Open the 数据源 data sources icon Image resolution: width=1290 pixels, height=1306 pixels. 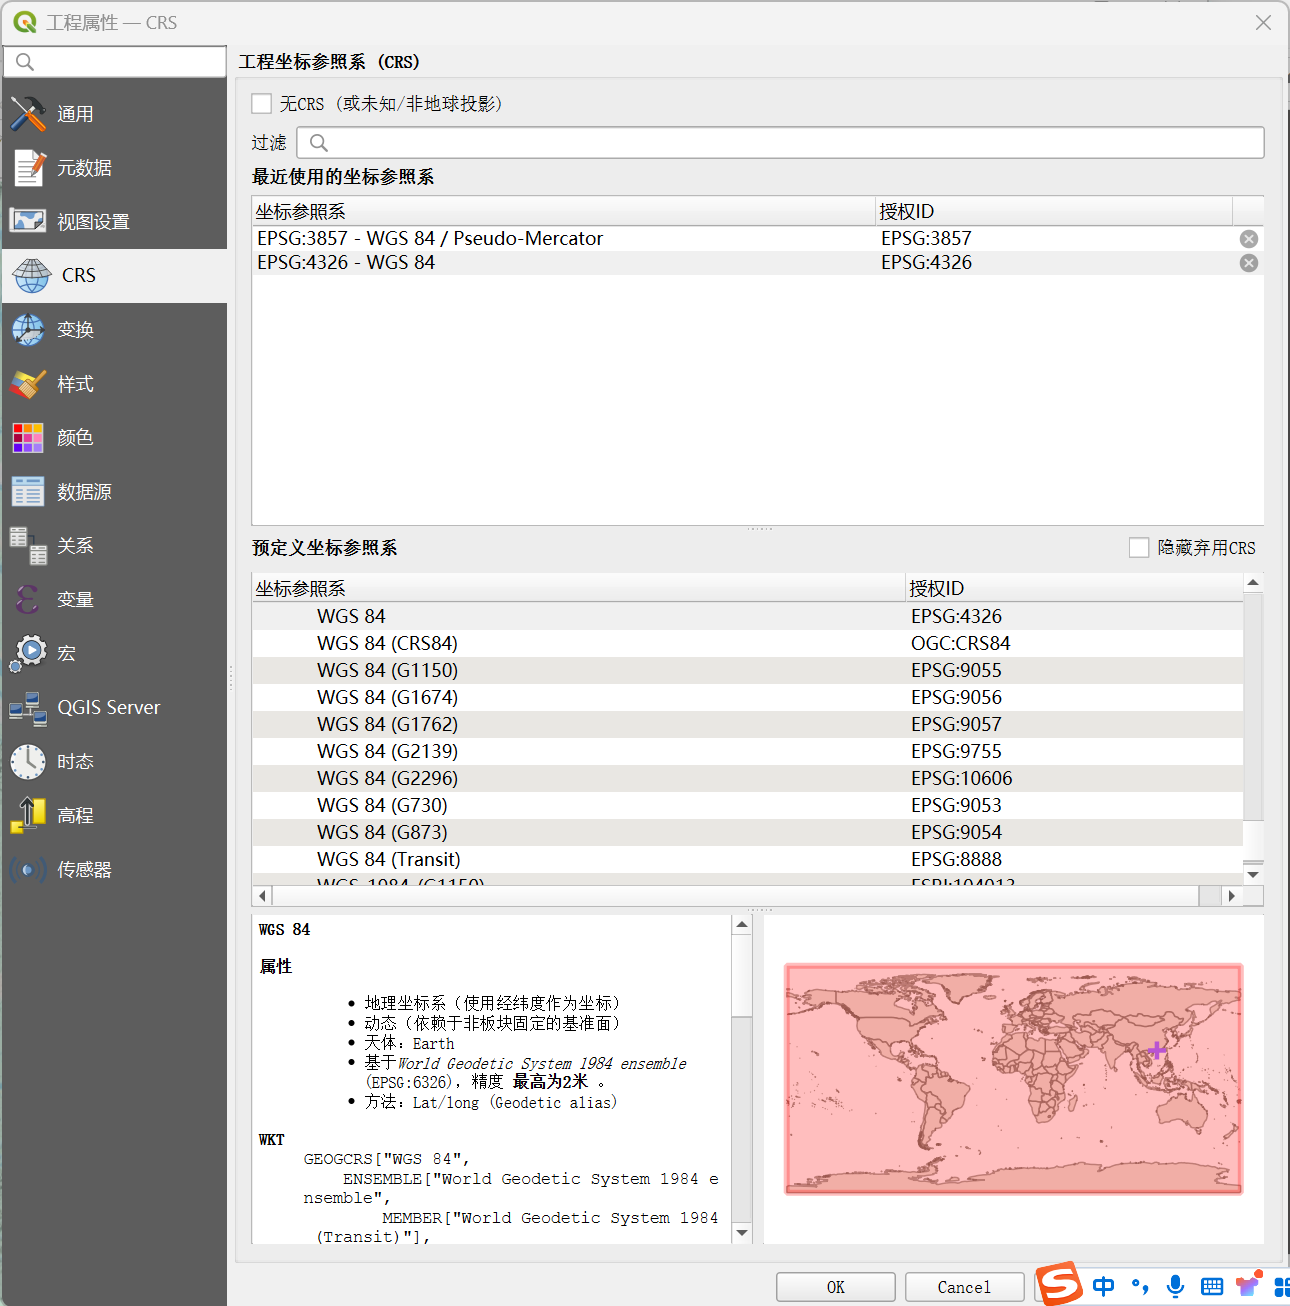28,492
